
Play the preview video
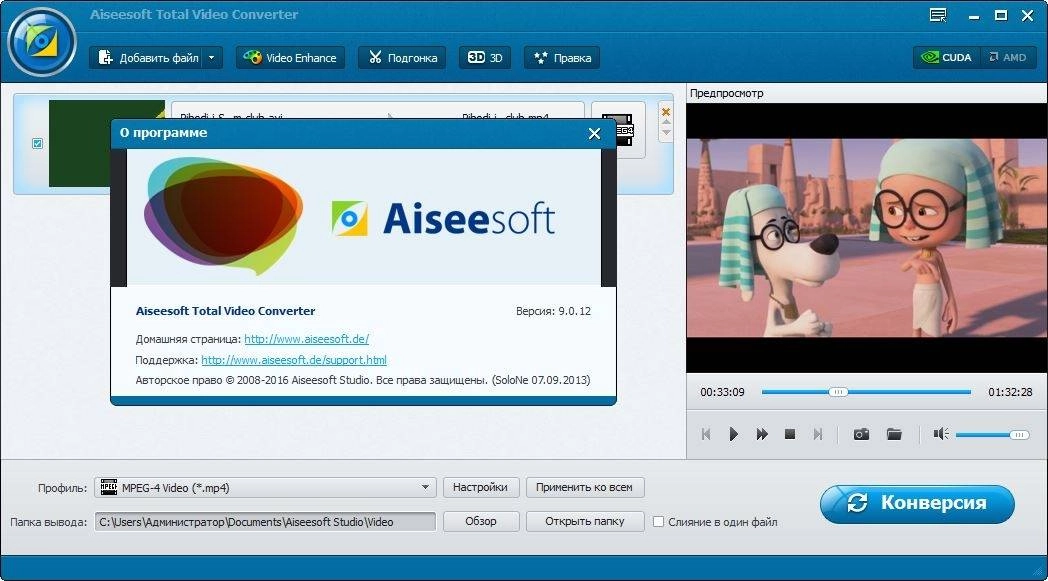pyautogui.click(x=733, y=434)
